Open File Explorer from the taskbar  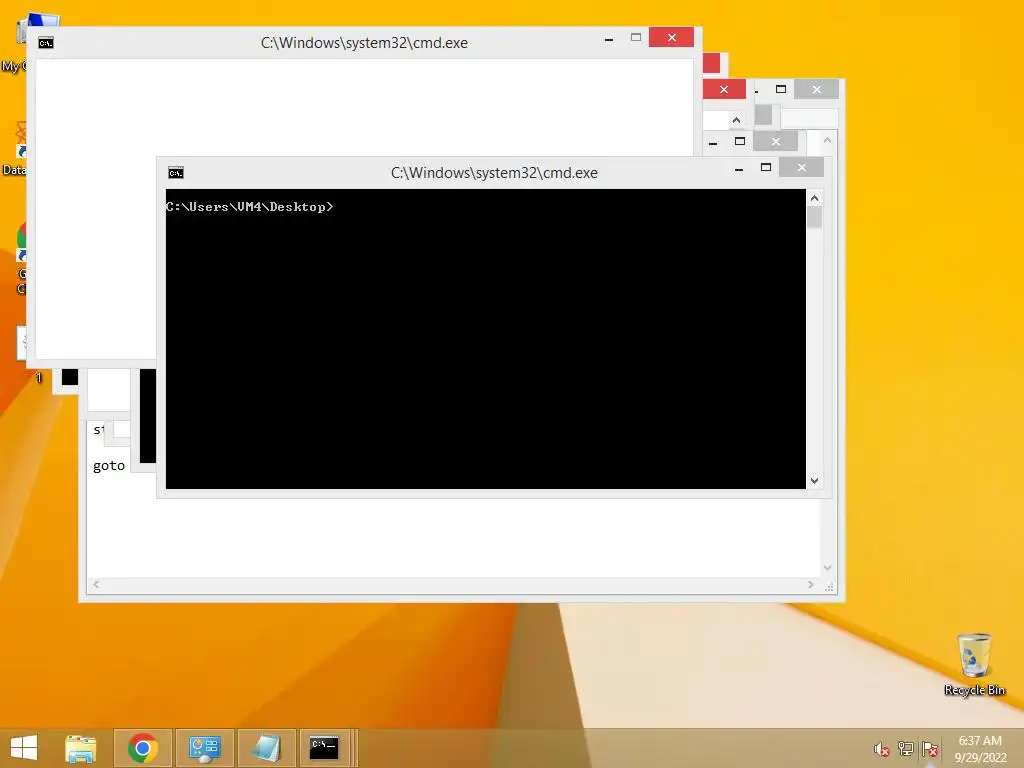pyautogui.click(x=81, y=748)
